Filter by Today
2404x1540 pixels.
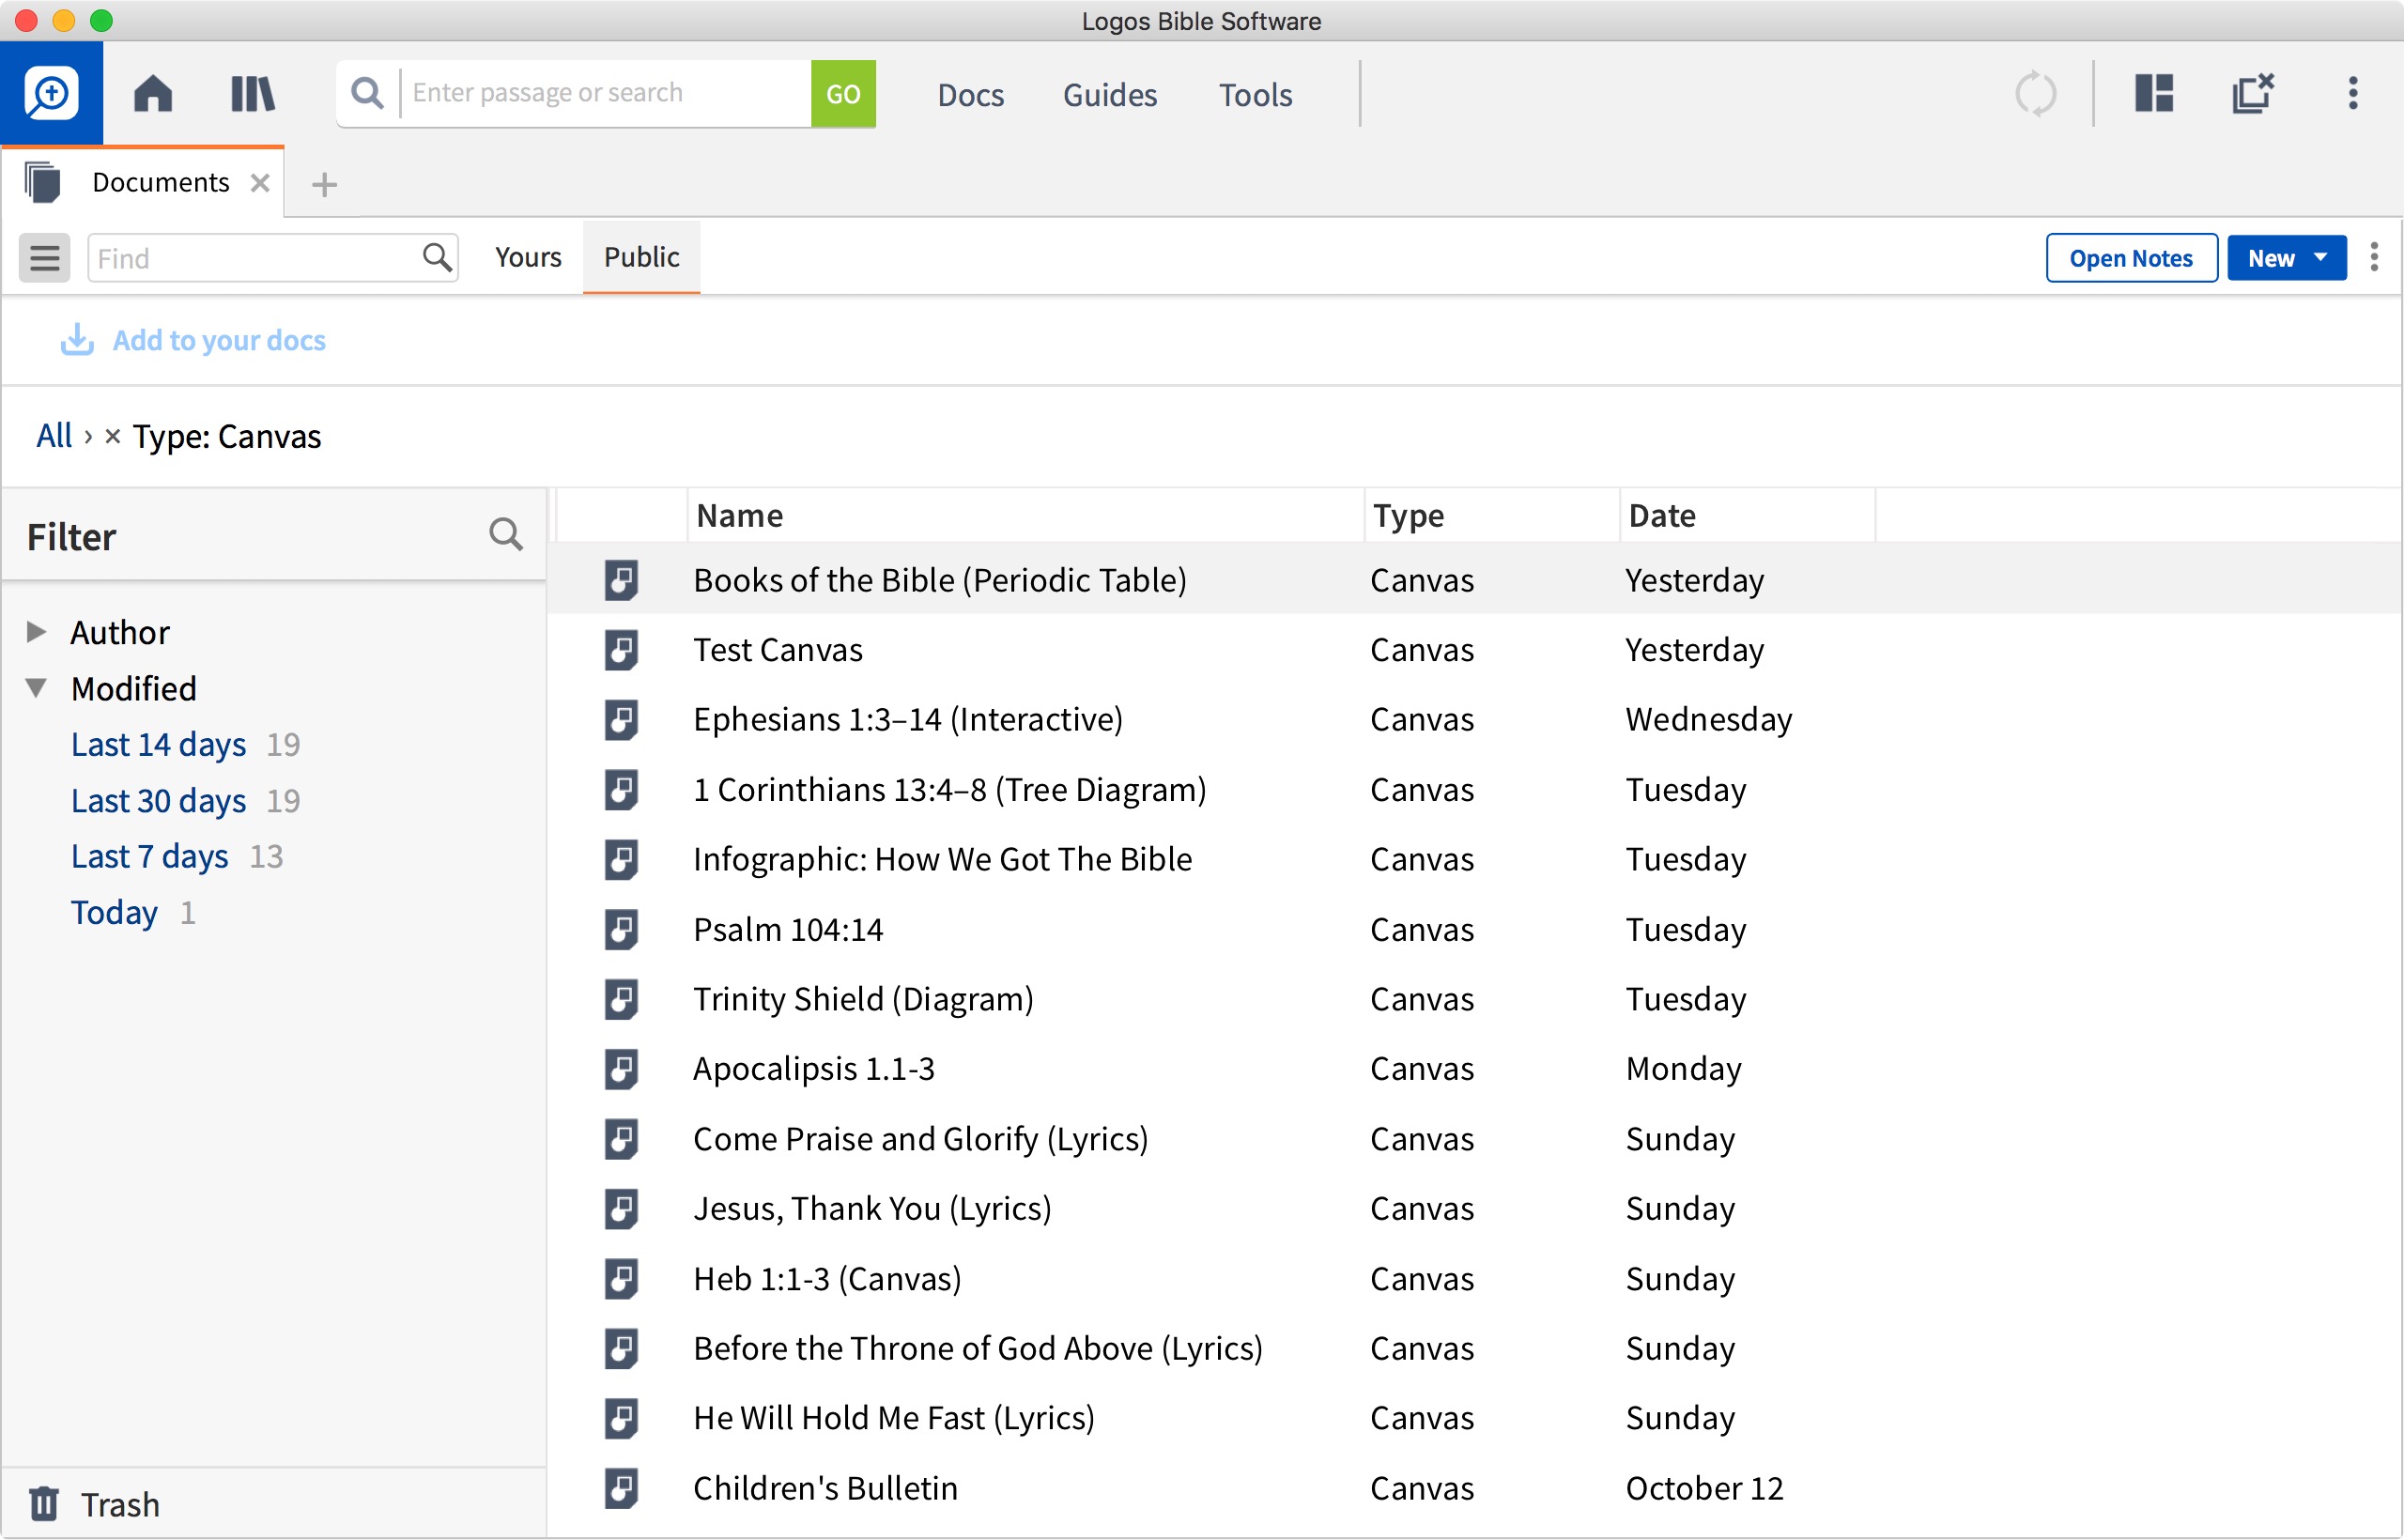[114, 912]
